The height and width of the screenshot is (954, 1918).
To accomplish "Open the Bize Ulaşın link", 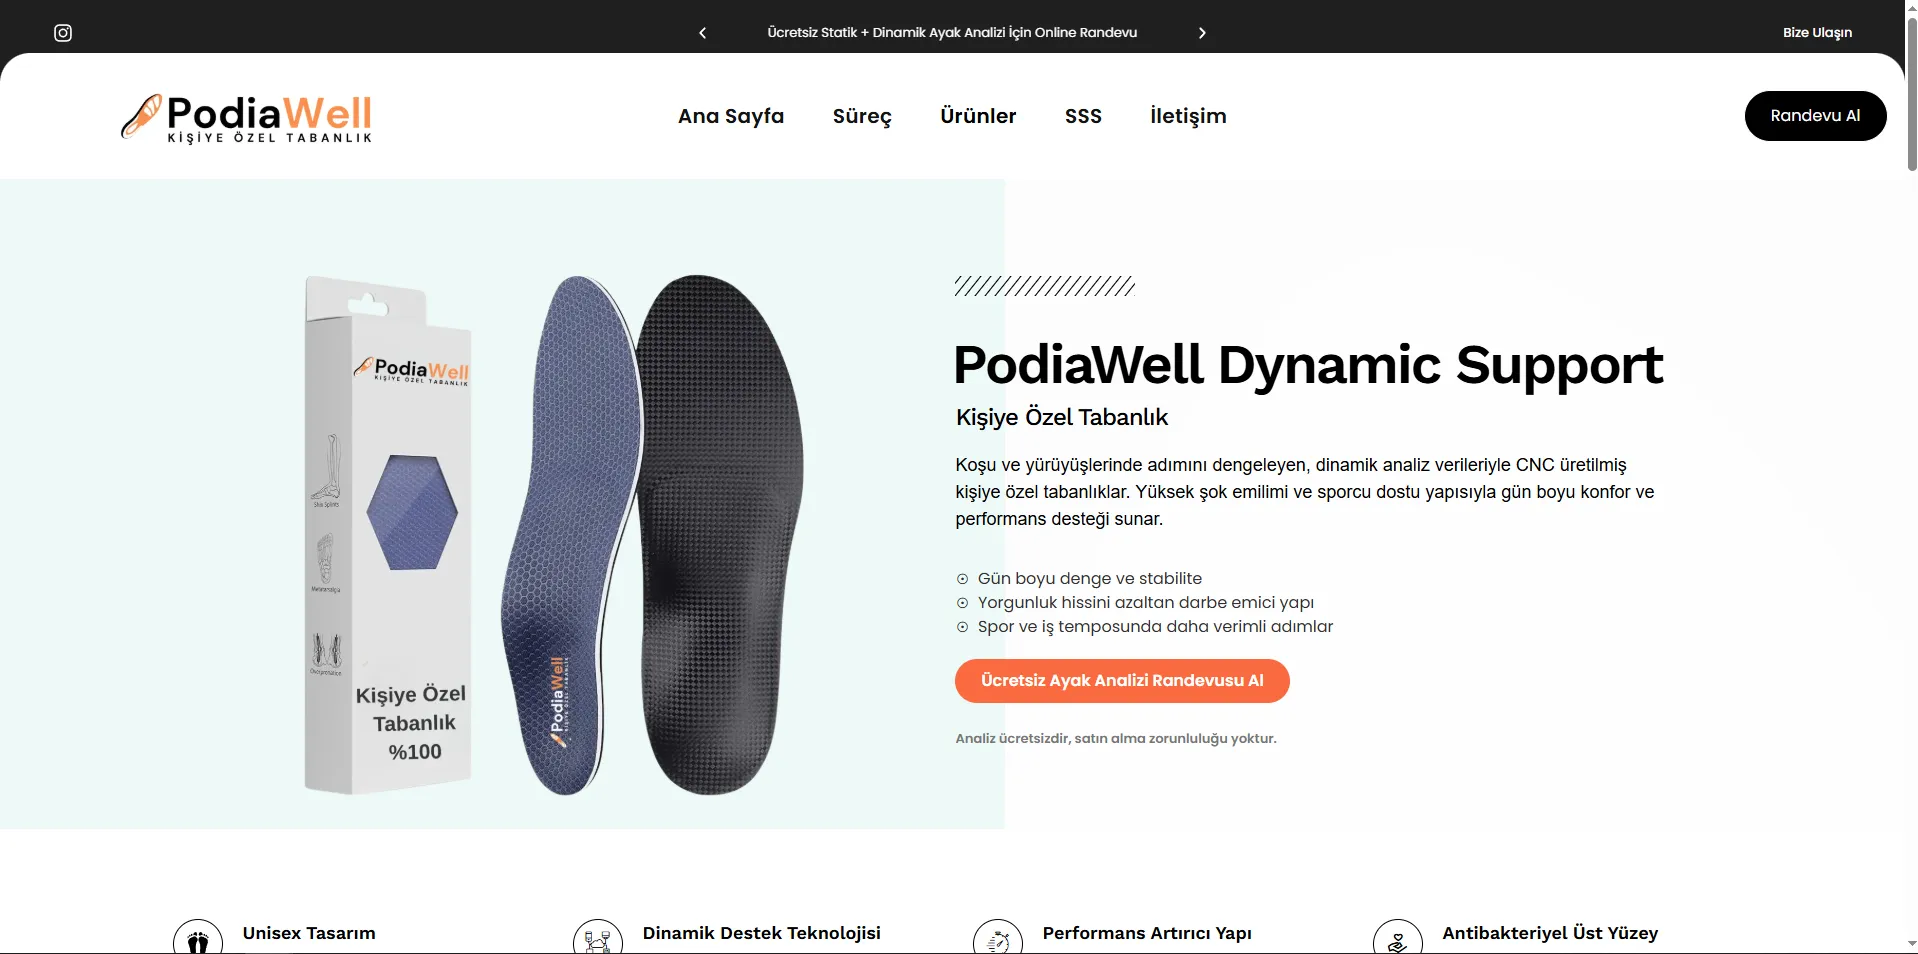I will 1817,33.
